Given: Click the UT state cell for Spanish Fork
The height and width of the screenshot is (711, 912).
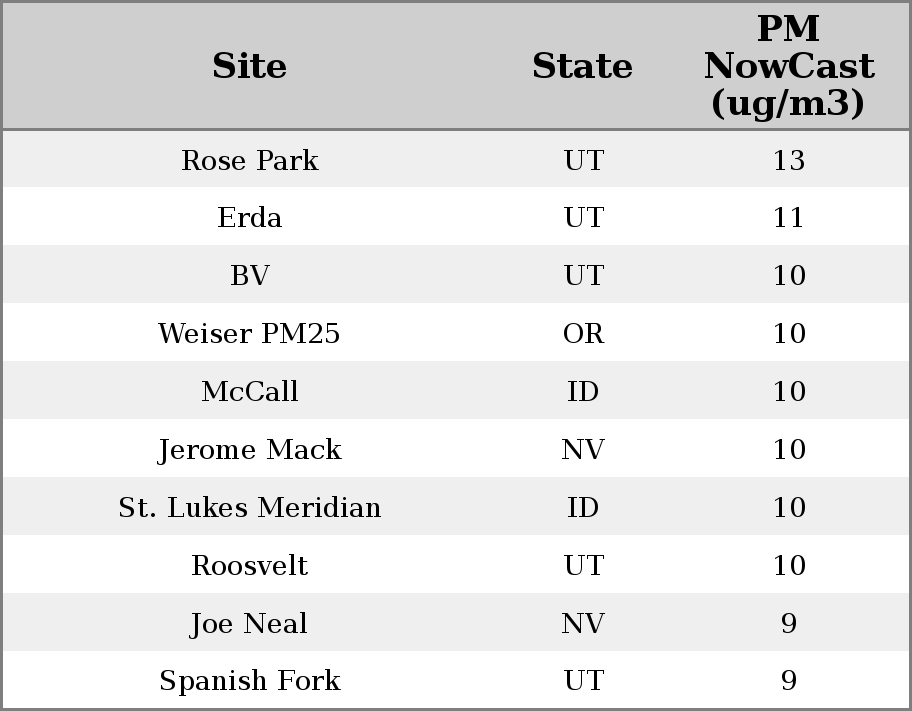Looking at the screenshot, I should [583, 681].
